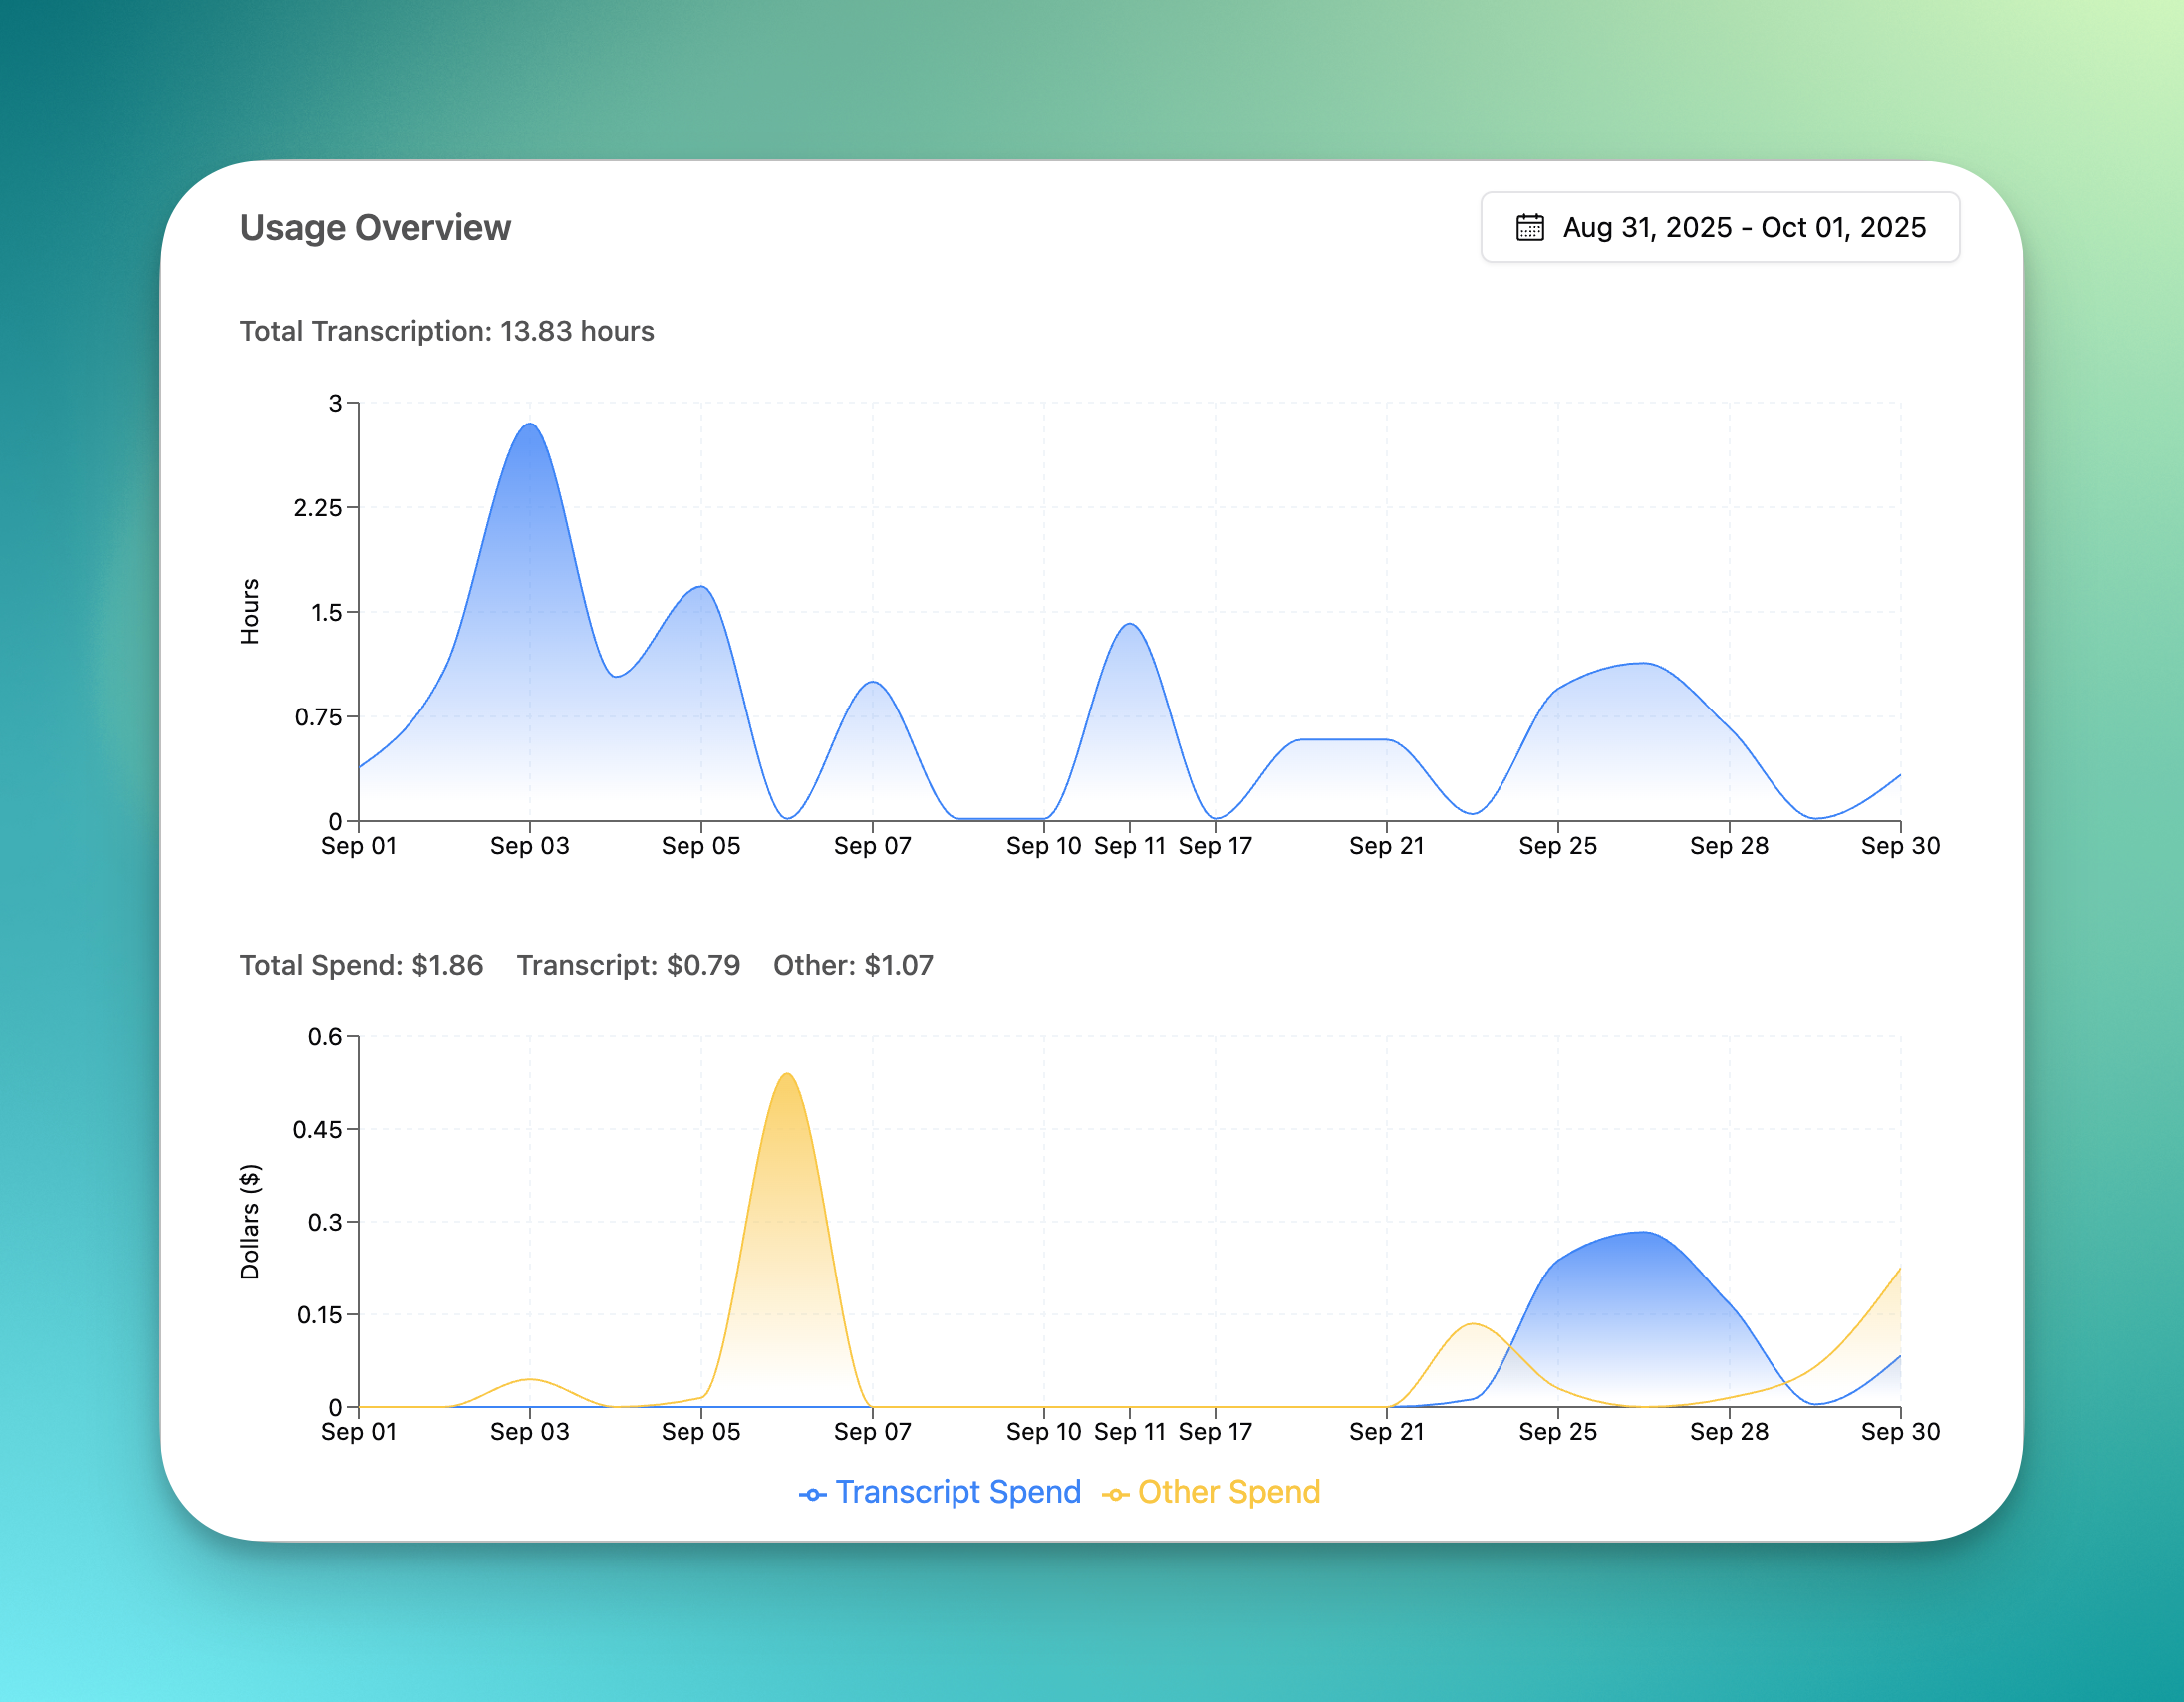2184x1702 pixels.
Task: Click the Hours axis label
Action: [250, 611]
